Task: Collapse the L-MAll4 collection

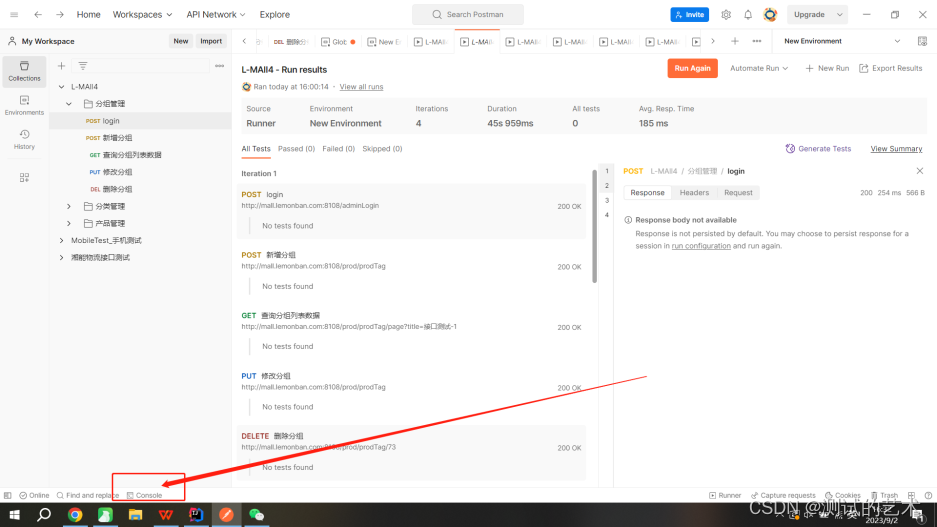Action: coord(61,87)
